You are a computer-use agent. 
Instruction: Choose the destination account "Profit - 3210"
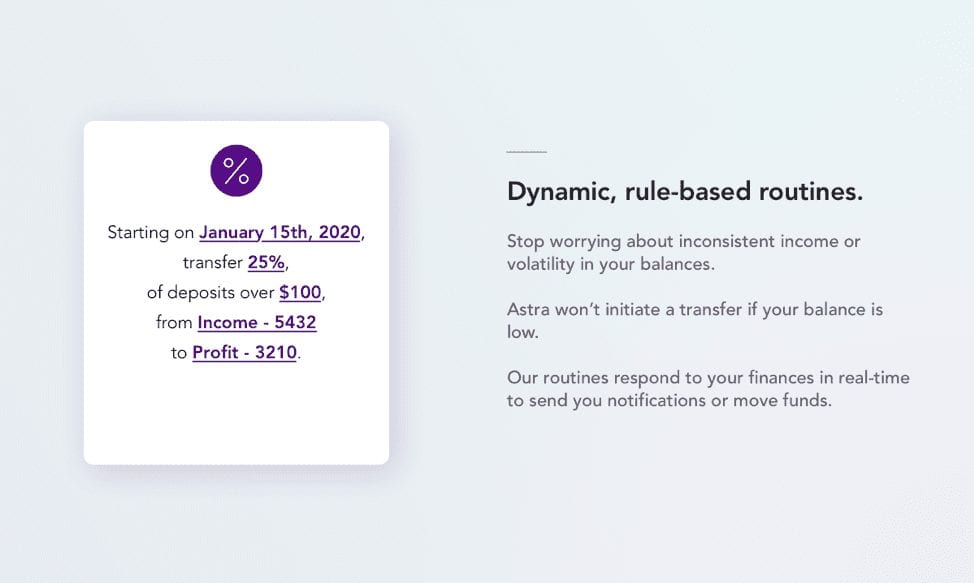coord(244,352)
